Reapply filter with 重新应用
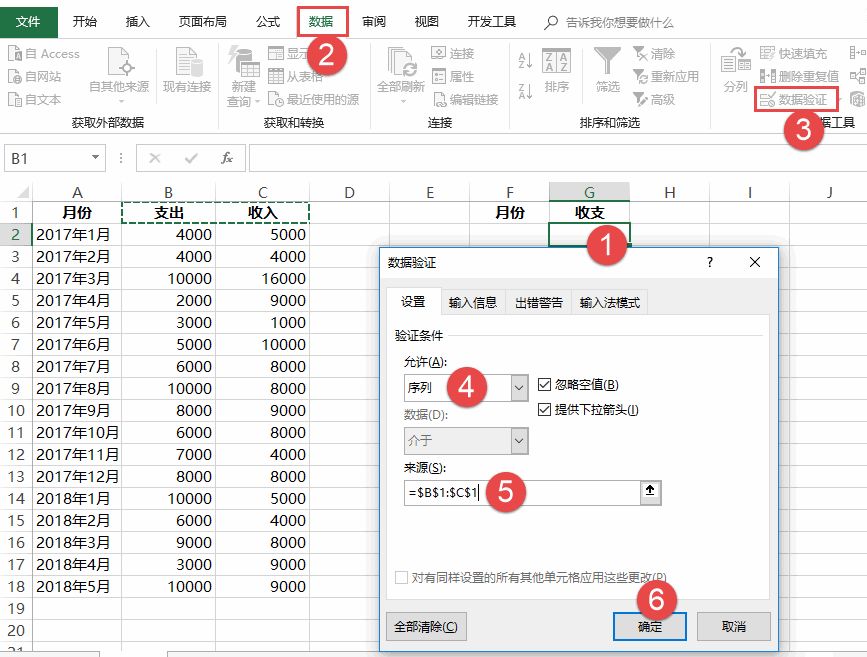This screenshot has width=867, height=657. click(x=666, y=76)
